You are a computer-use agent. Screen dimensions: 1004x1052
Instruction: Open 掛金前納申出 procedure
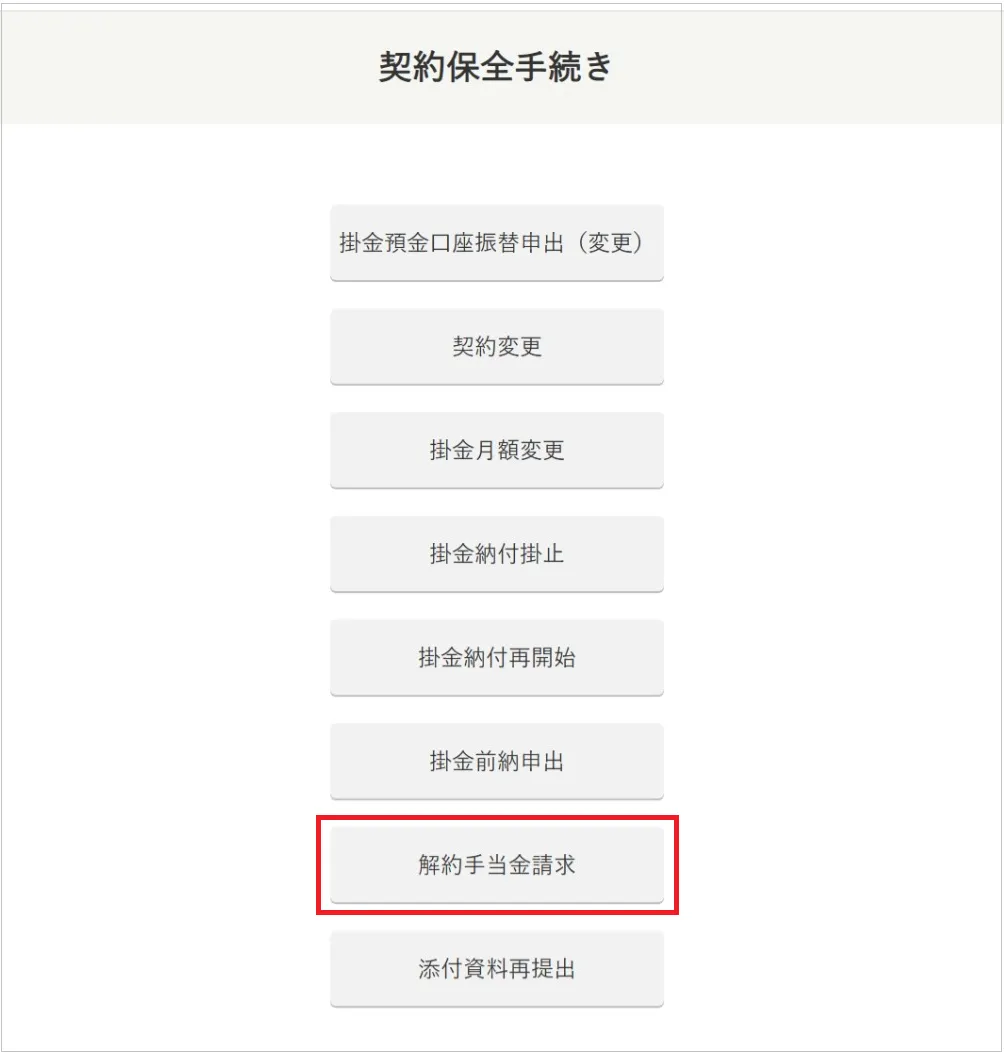coord(496,761)
